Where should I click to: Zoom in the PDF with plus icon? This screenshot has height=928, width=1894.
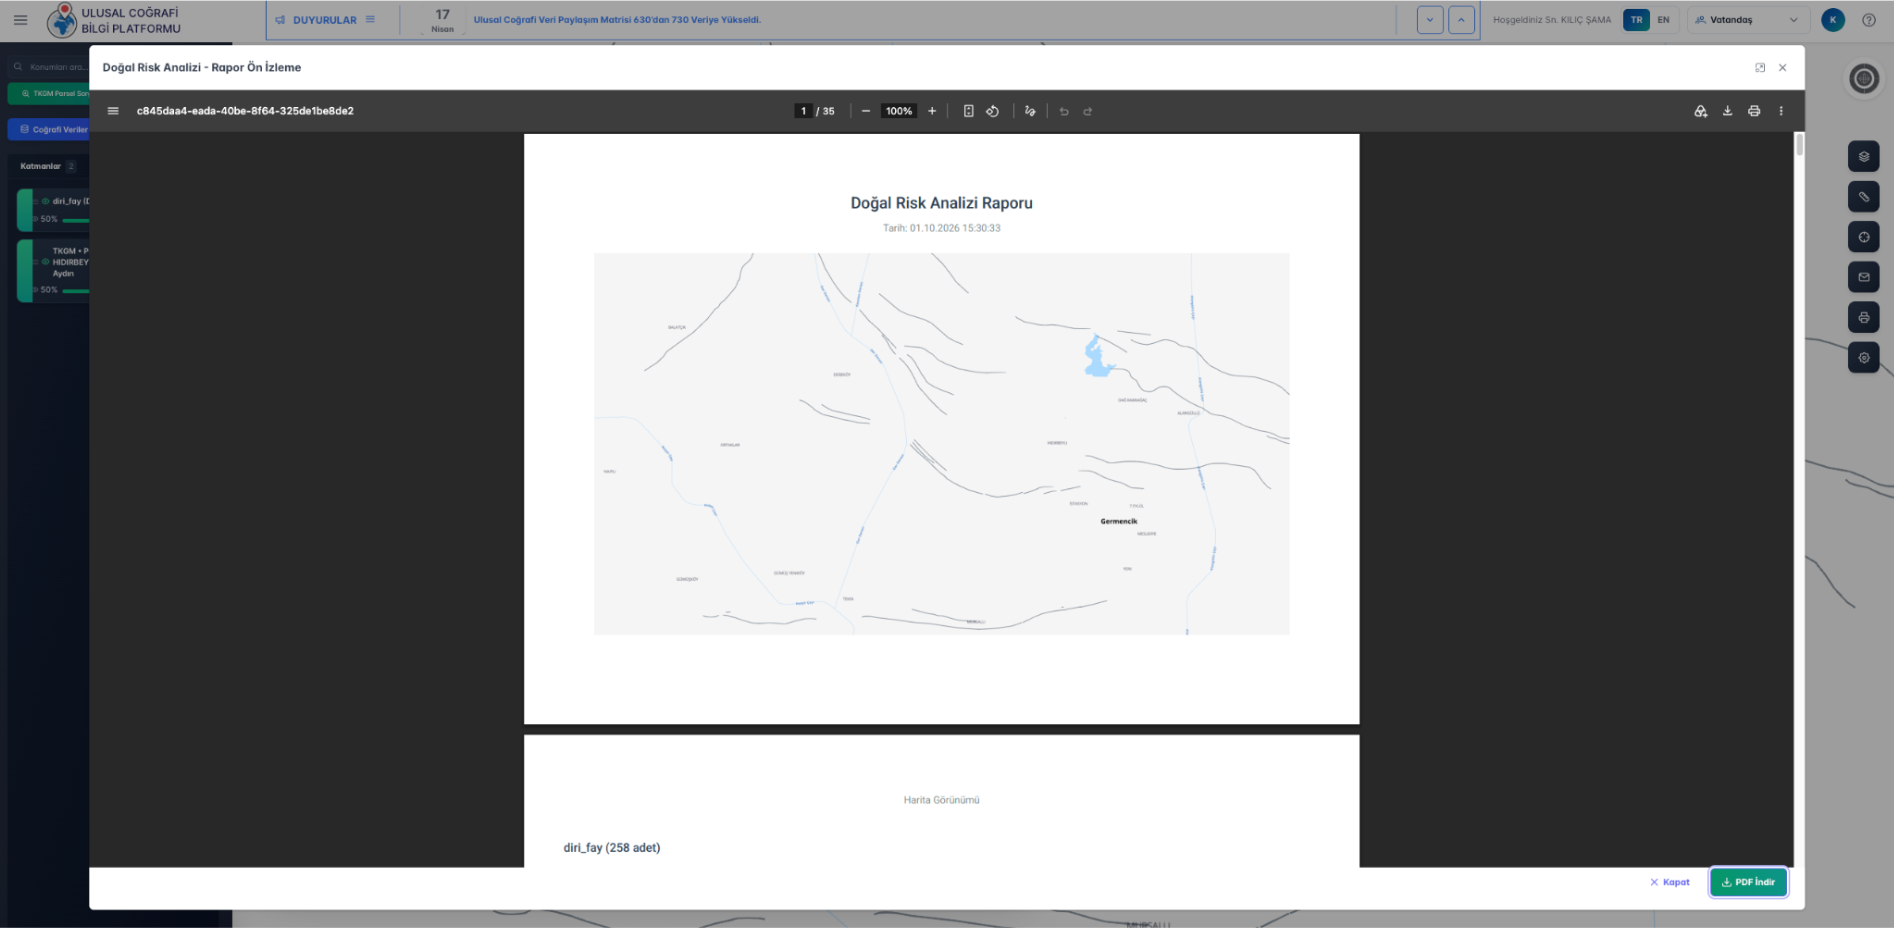[x=932, y=111]
